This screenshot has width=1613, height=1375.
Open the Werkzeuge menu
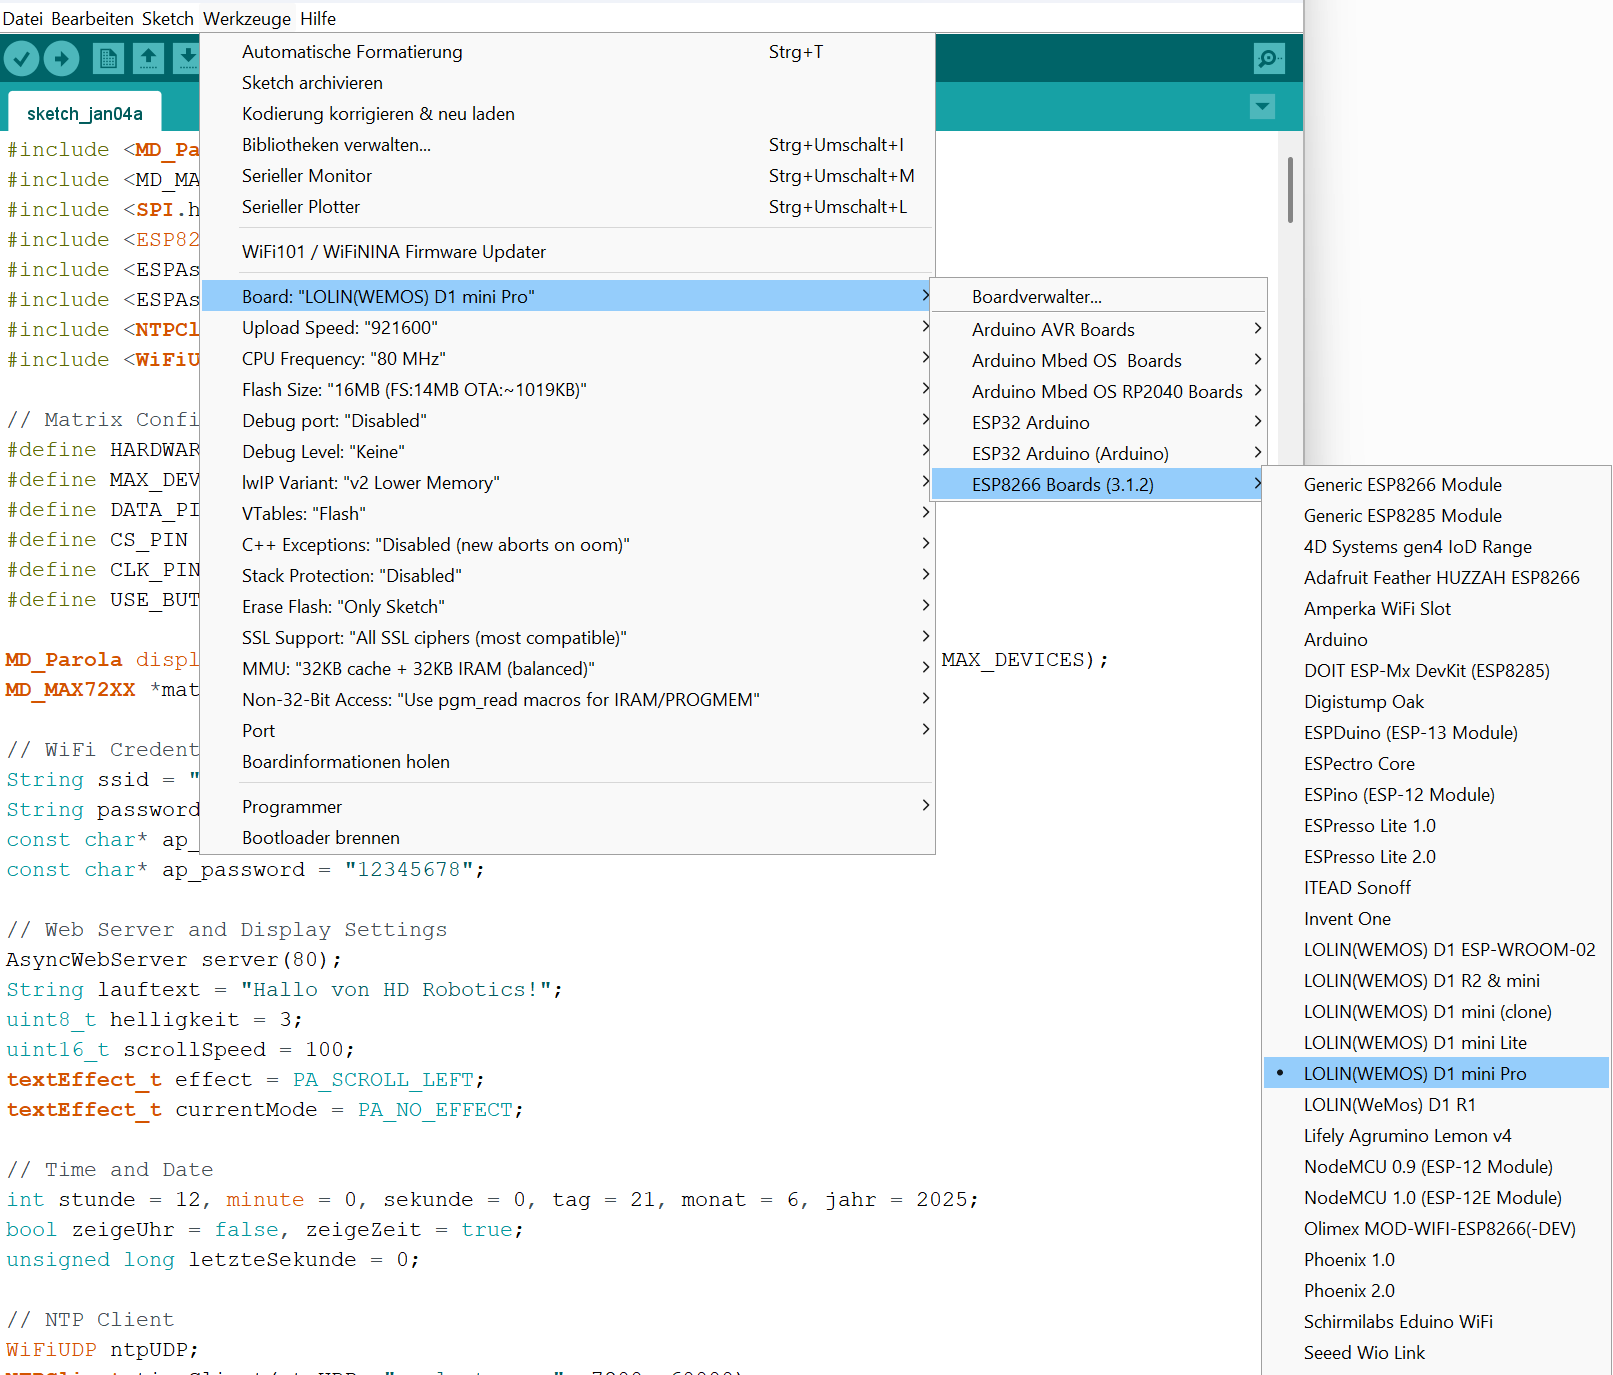pyautogui.click(x=246, y=18)
